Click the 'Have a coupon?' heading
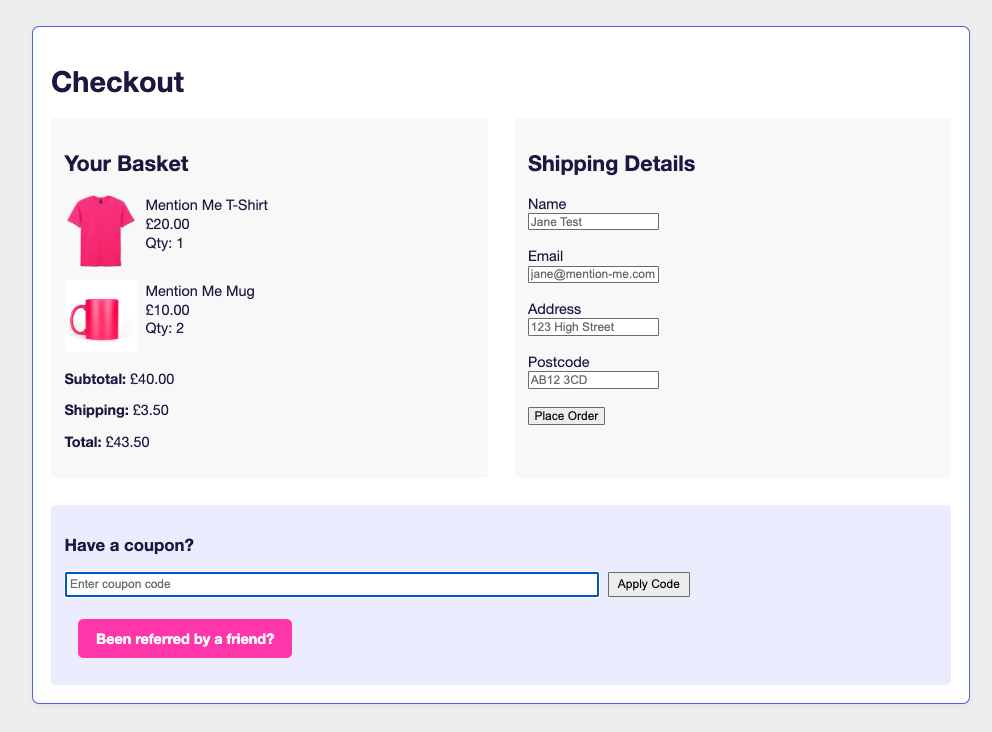Image resolution: width=992 pixels, height=732 pixels. 129,545
